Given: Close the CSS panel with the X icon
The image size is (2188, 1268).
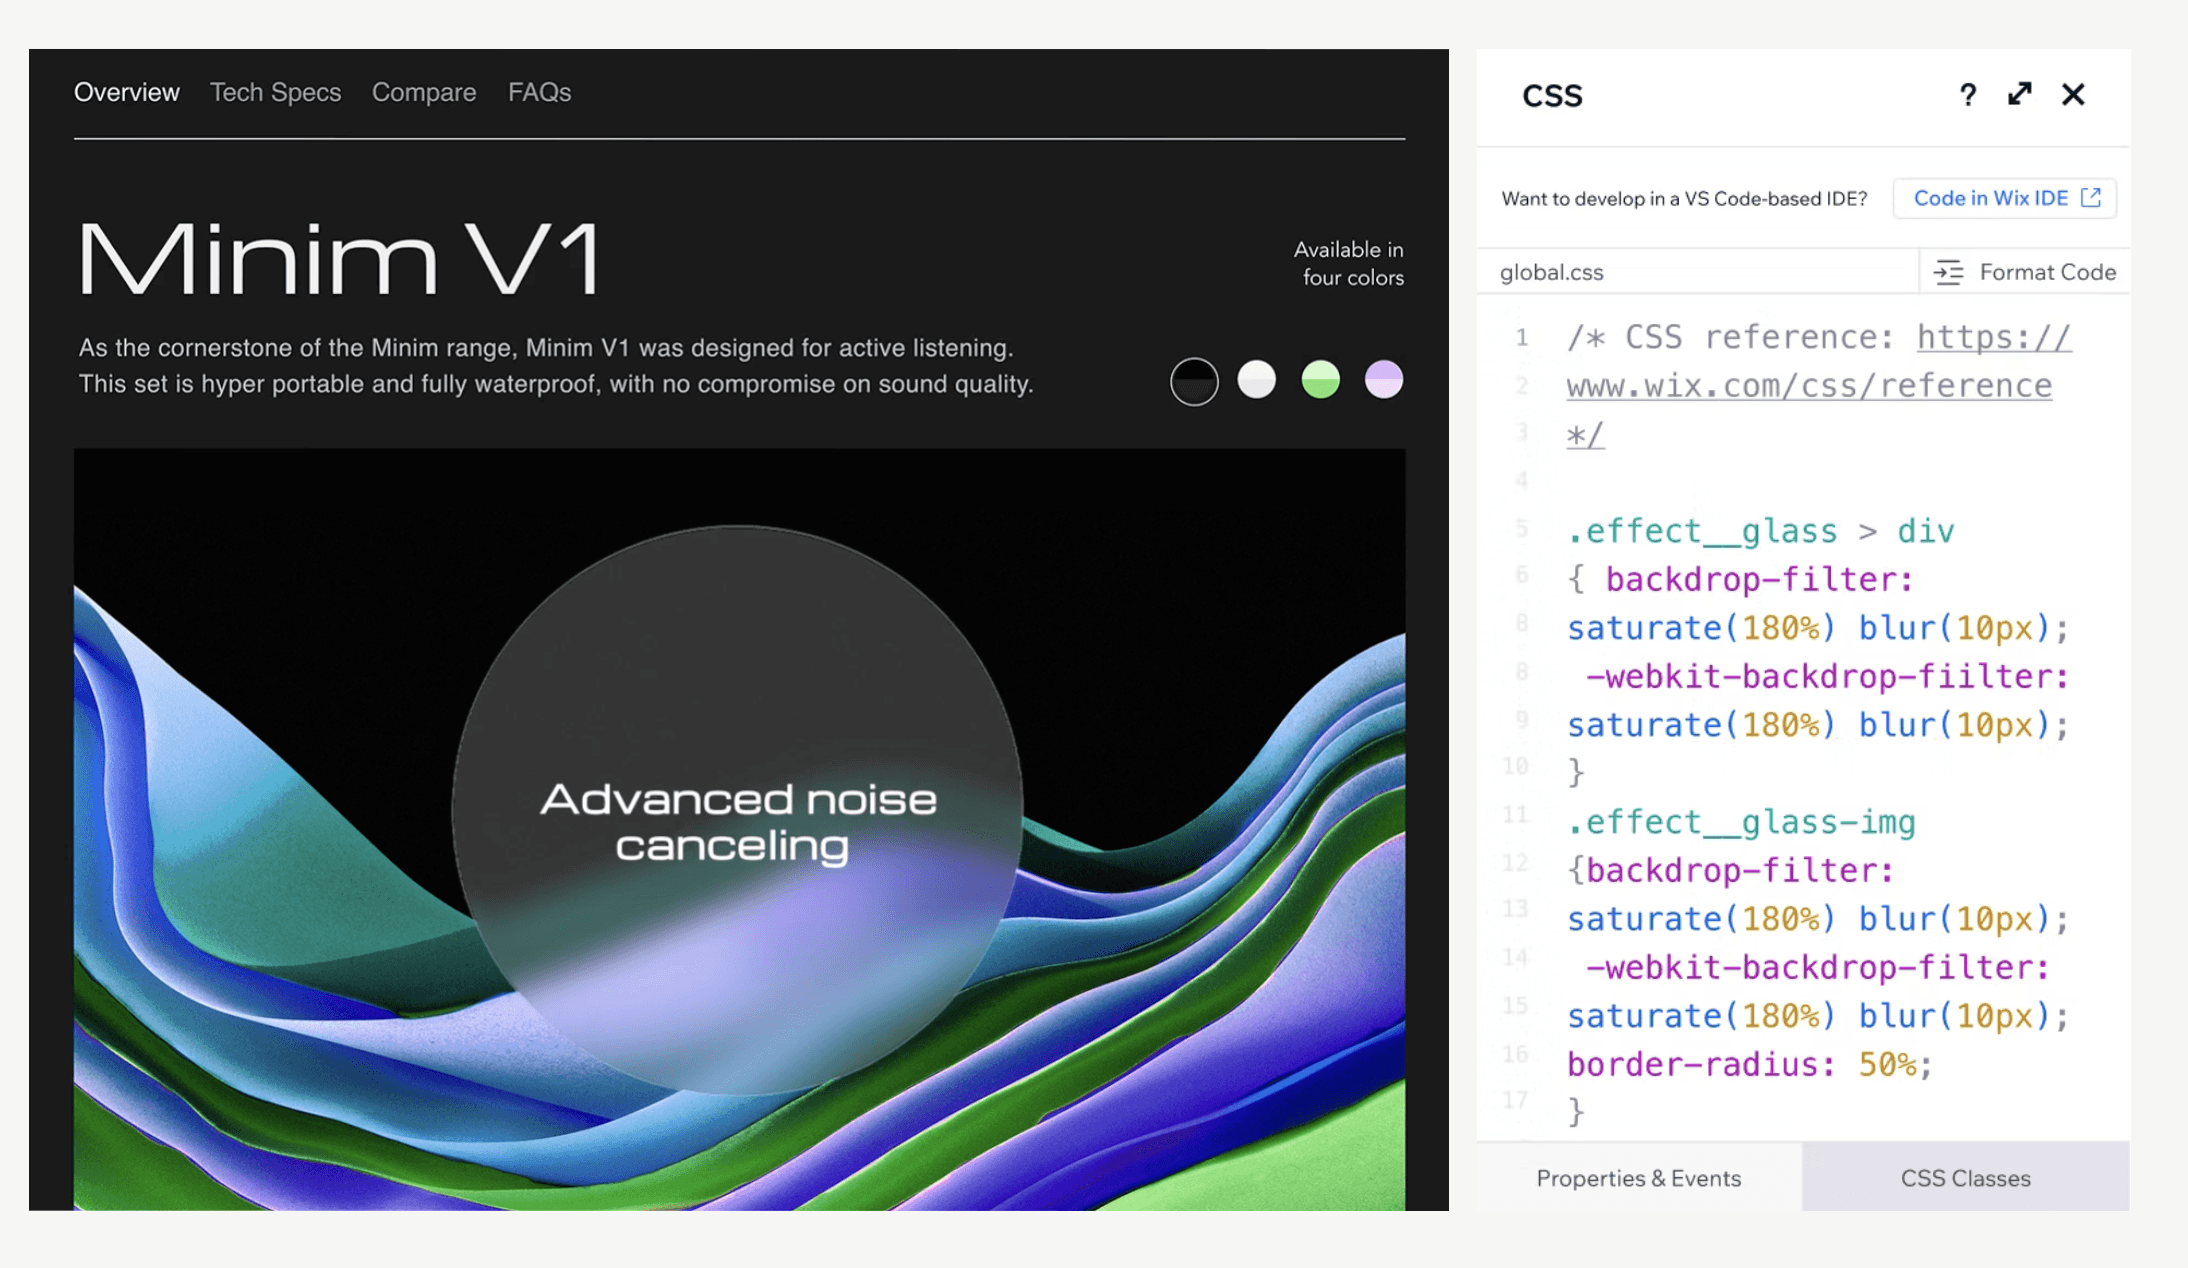Looking at the screenshot, I should 2073,94.
